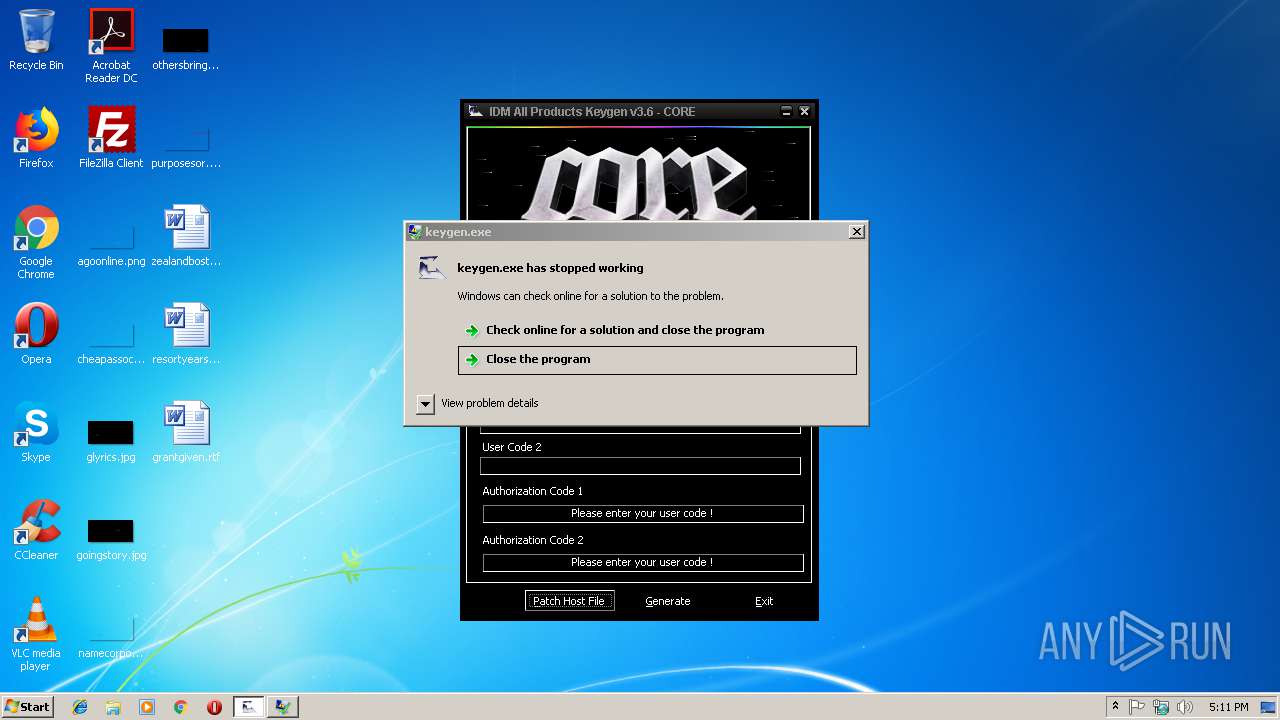
Task: Open the CCleaner desktop shortcut
Action: (x=36, y=530)
